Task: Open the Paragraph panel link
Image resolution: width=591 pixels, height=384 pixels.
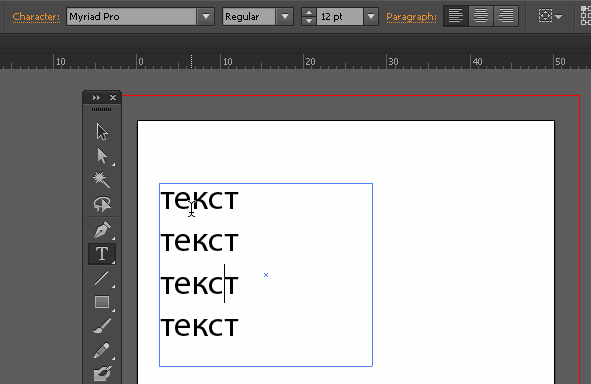Action: (x=411, y=17)
